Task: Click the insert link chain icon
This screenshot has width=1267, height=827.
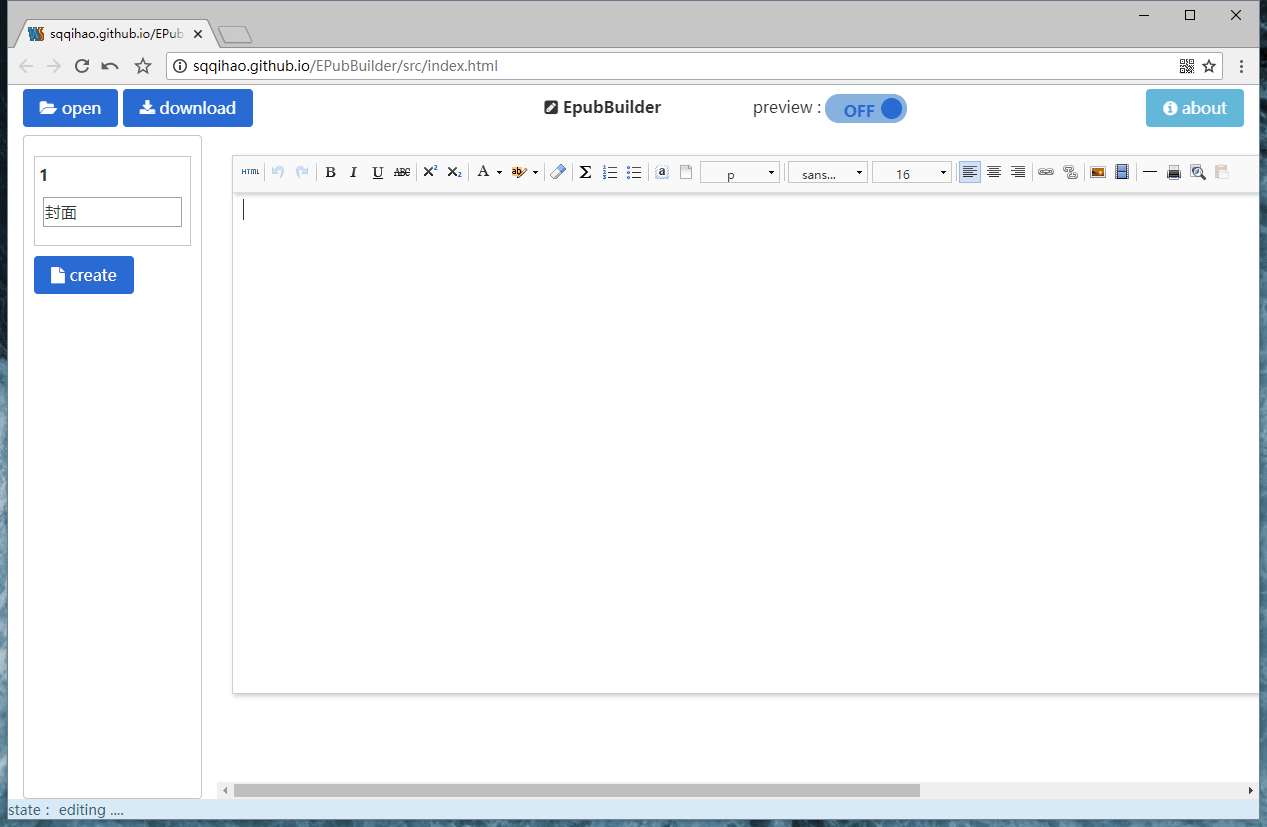Action: pos(1045,171)
